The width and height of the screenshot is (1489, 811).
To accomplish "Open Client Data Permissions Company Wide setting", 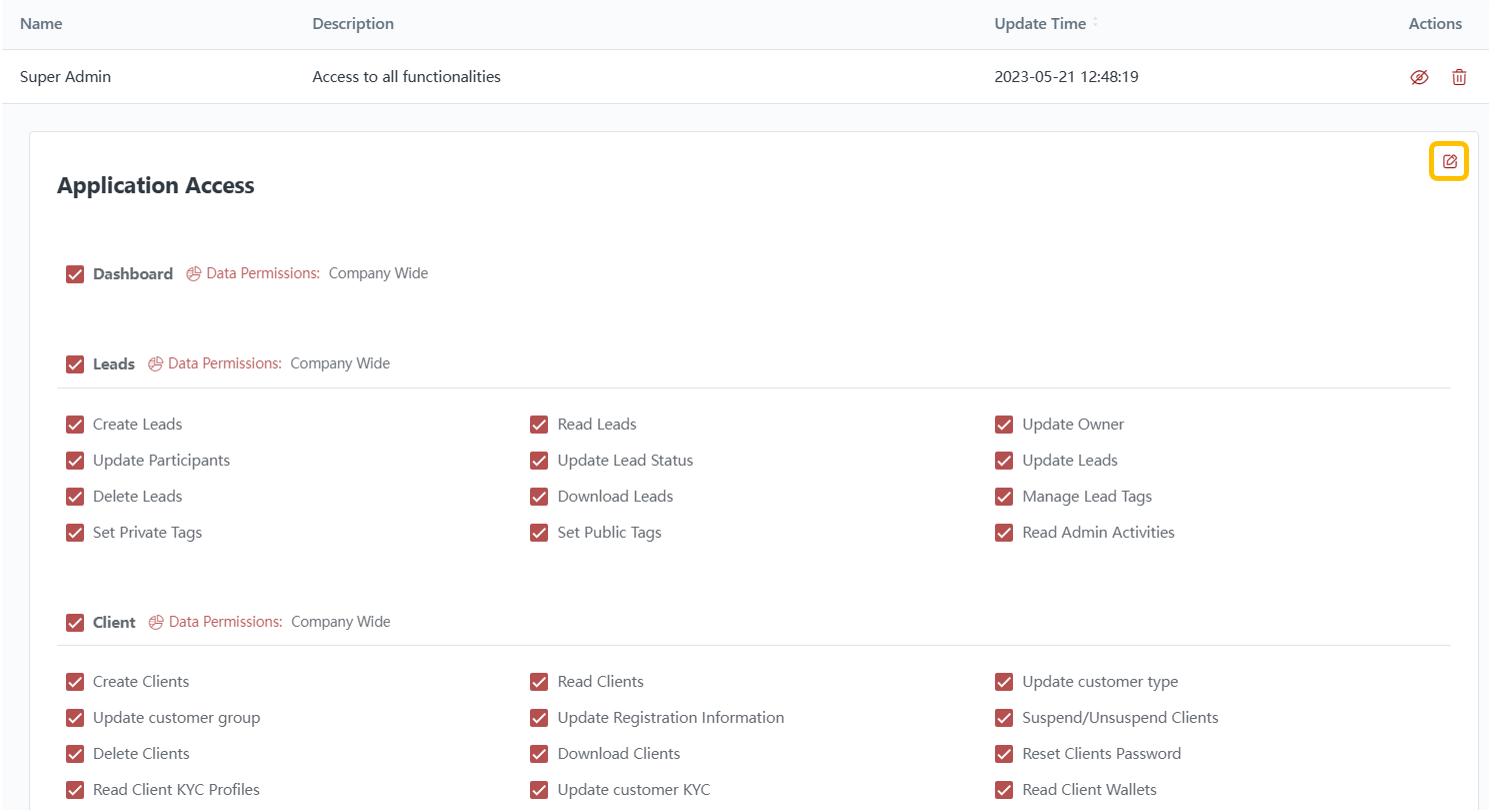I will (340, 622).
